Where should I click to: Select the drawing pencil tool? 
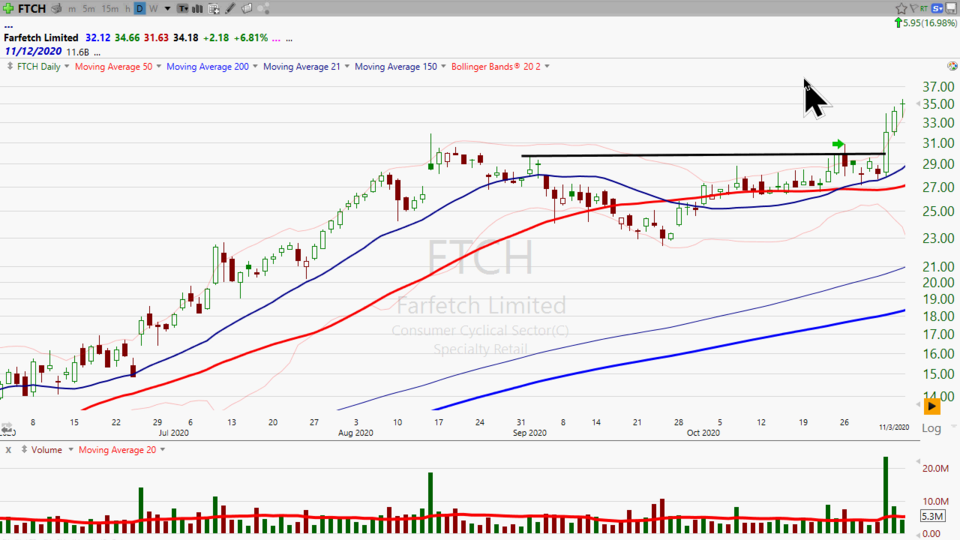[230, 9]
